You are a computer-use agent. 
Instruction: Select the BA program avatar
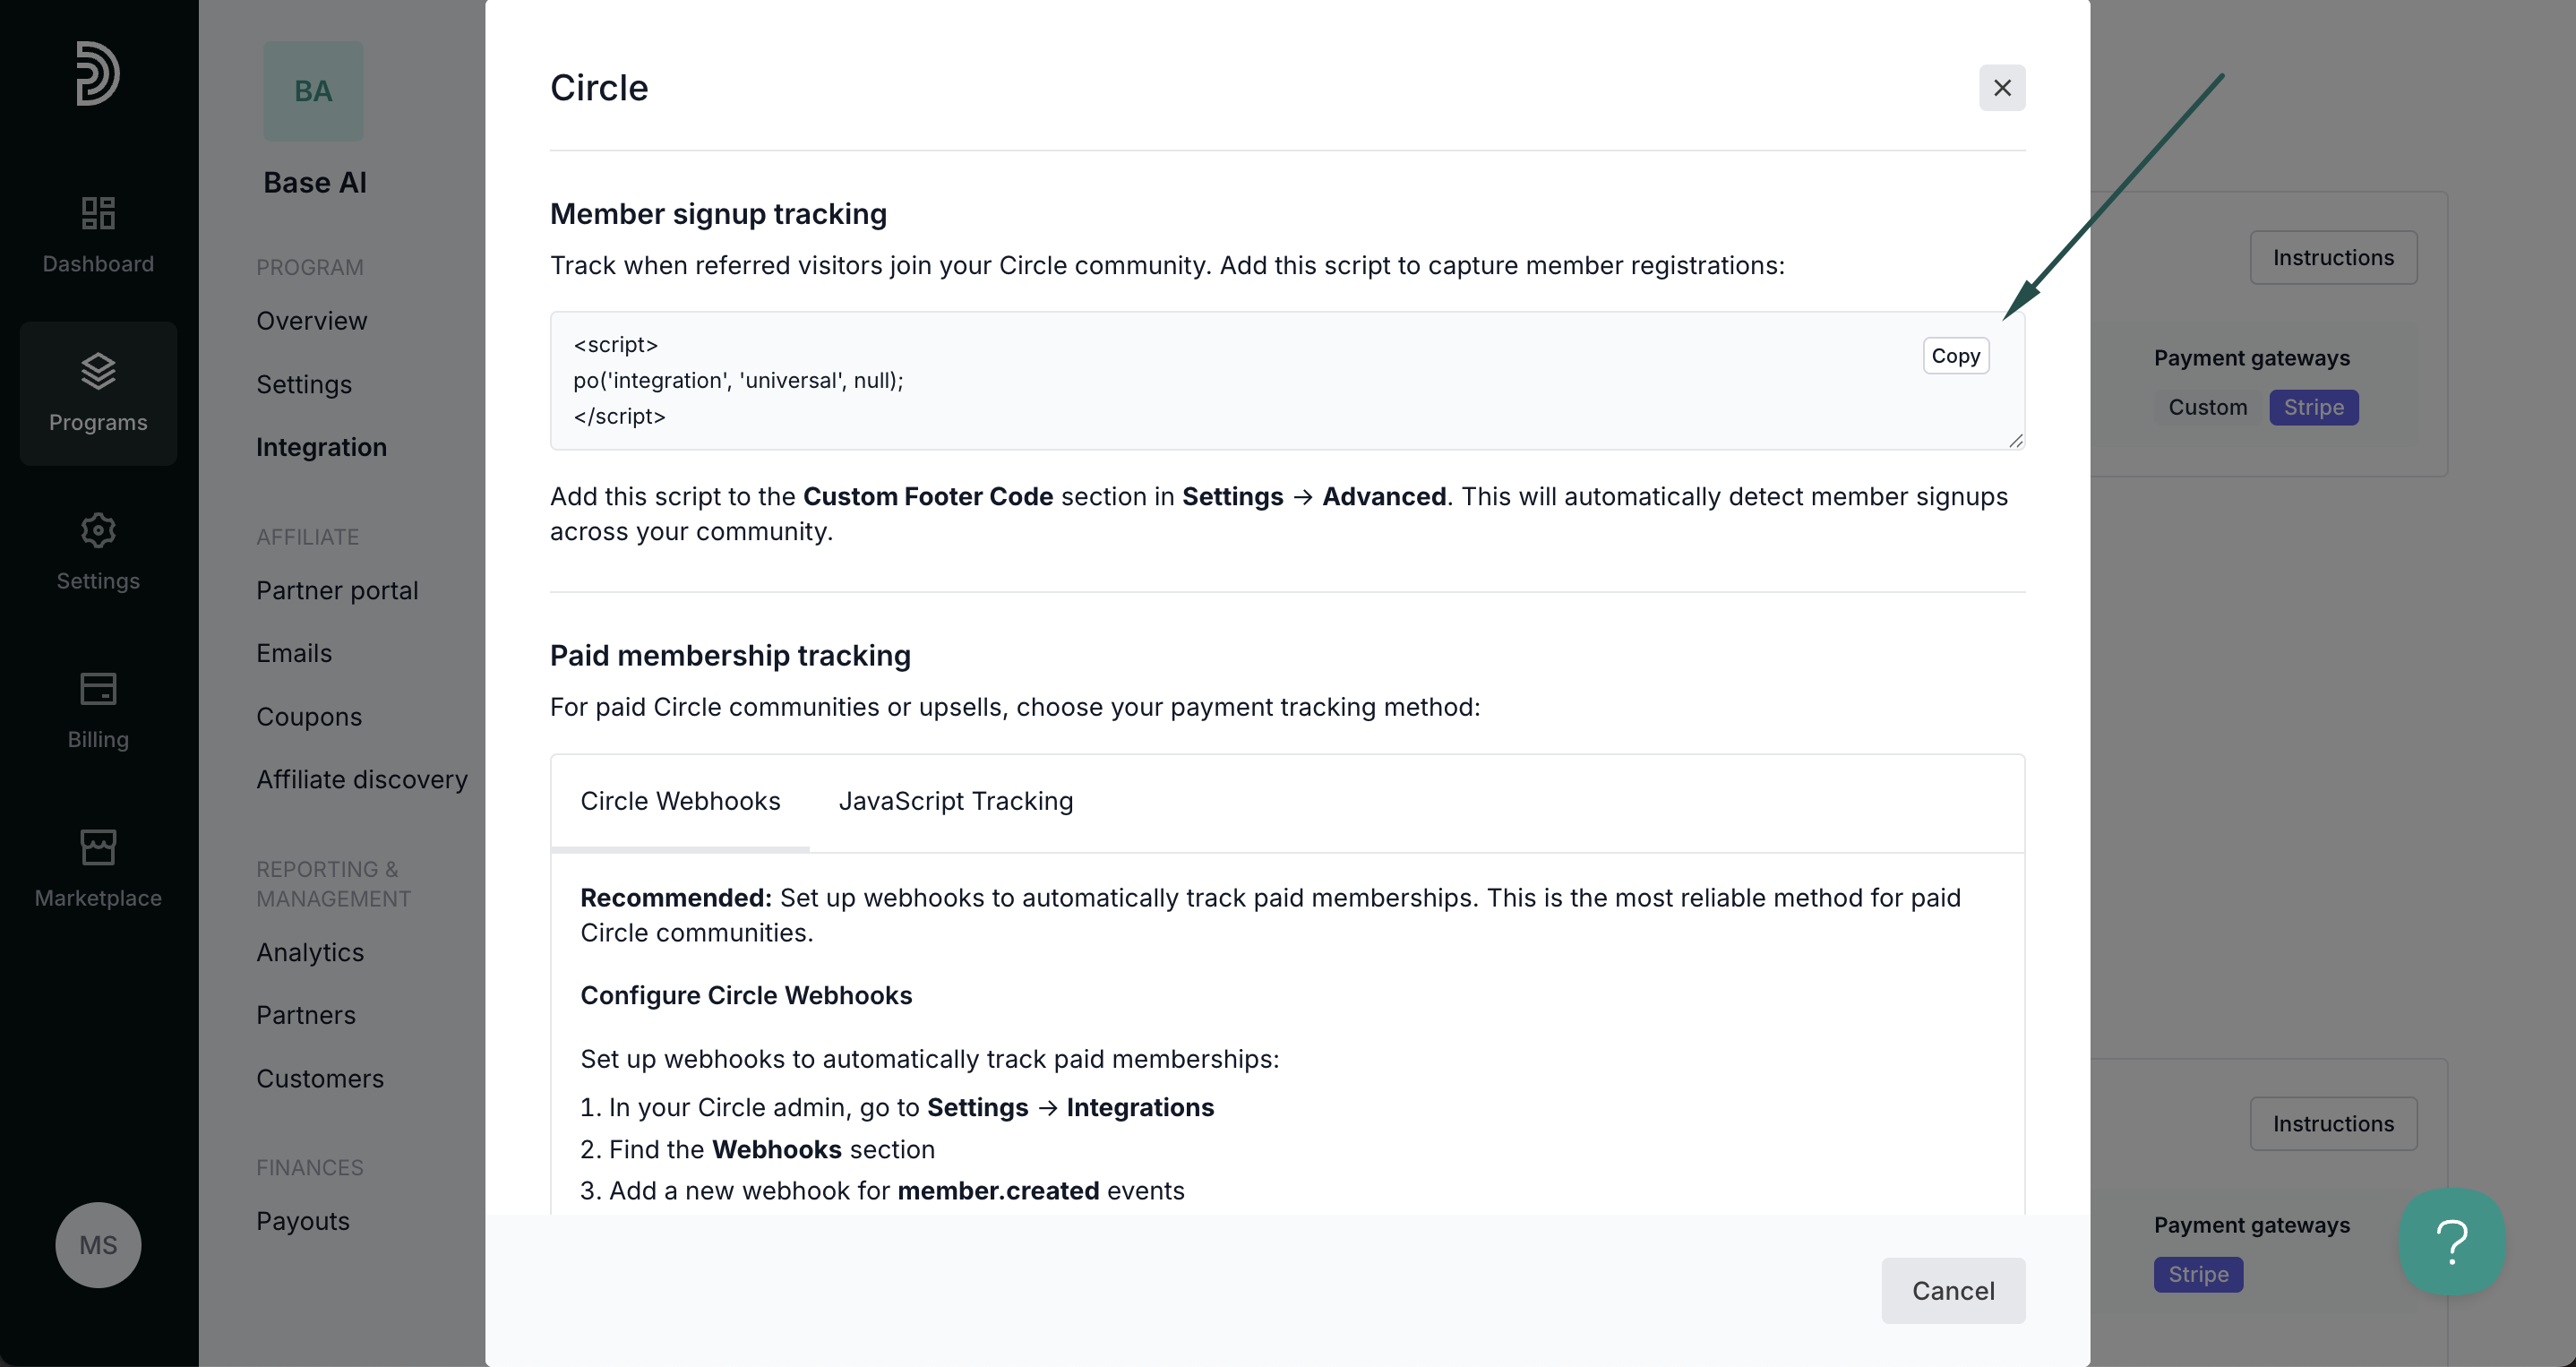pos(313,91)
